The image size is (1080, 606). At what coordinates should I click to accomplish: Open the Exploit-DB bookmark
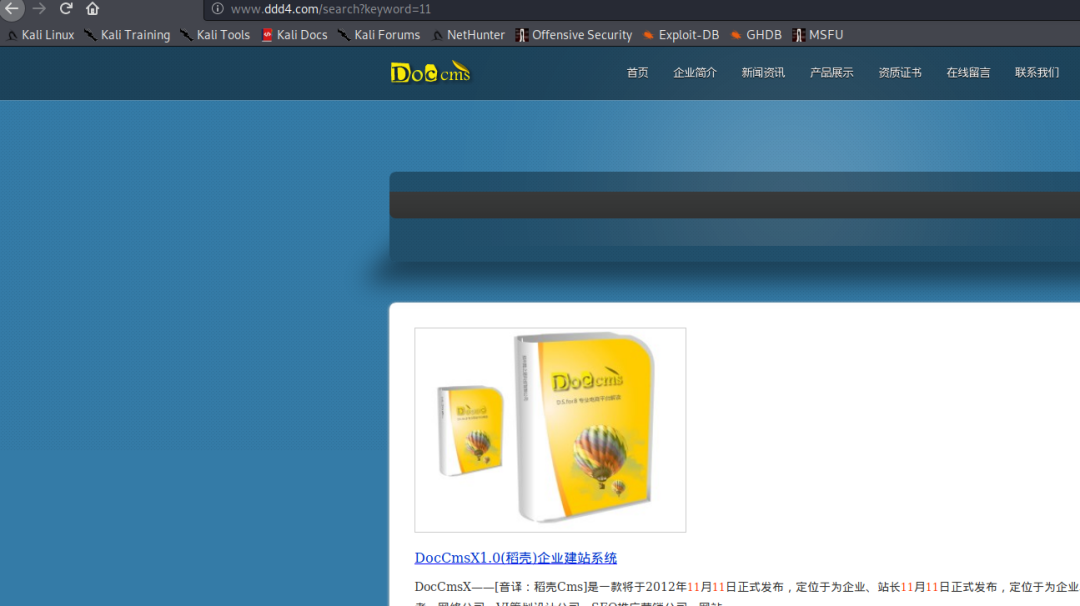[x=681, y=35]
